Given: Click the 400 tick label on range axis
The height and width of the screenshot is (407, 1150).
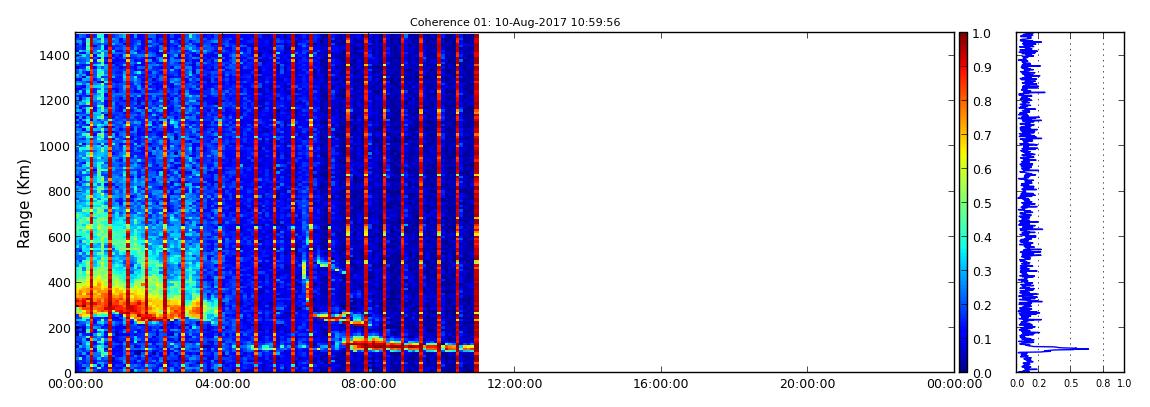Looking at the screenshot, I should click(x=58, y=283).
